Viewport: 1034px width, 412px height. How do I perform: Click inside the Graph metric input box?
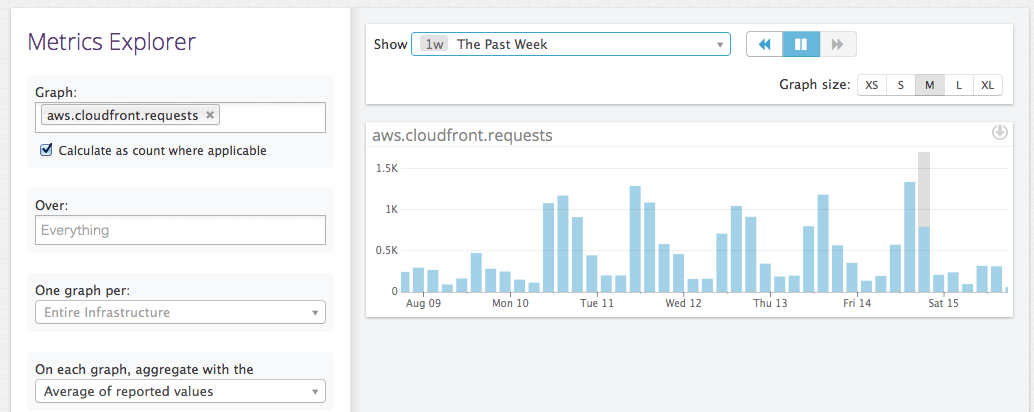tap(270, 117)
